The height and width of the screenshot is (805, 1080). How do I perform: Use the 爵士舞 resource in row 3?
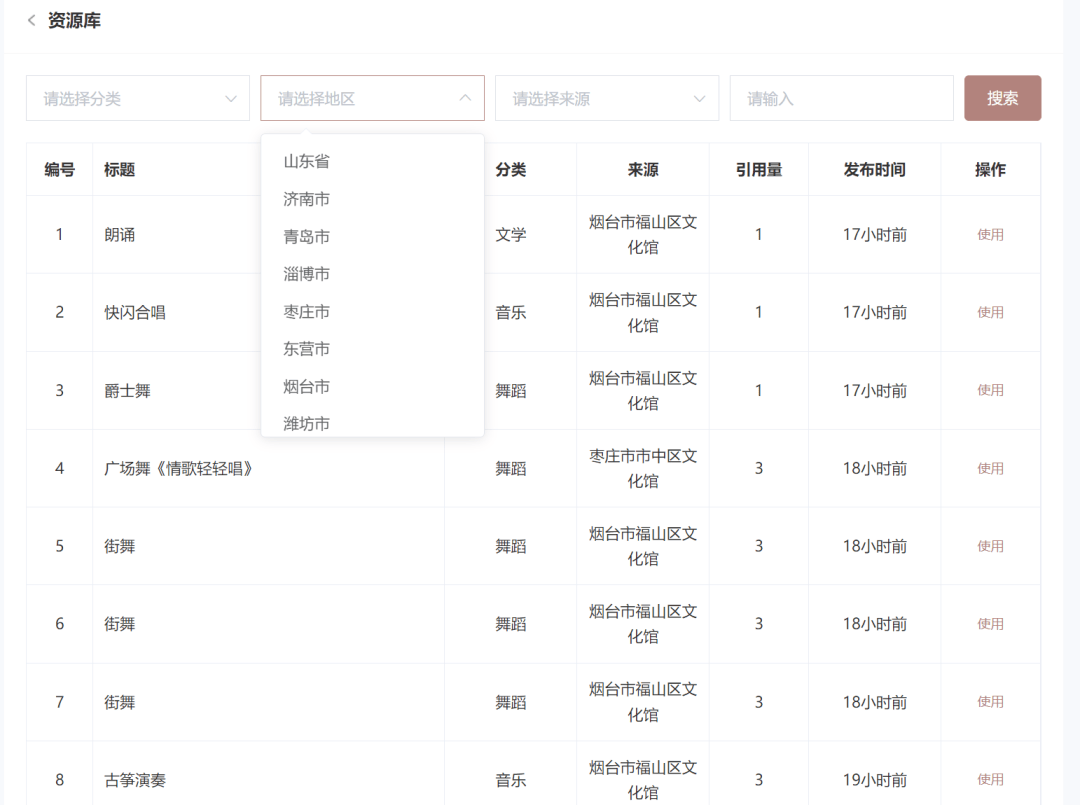(x=990, y=391)
